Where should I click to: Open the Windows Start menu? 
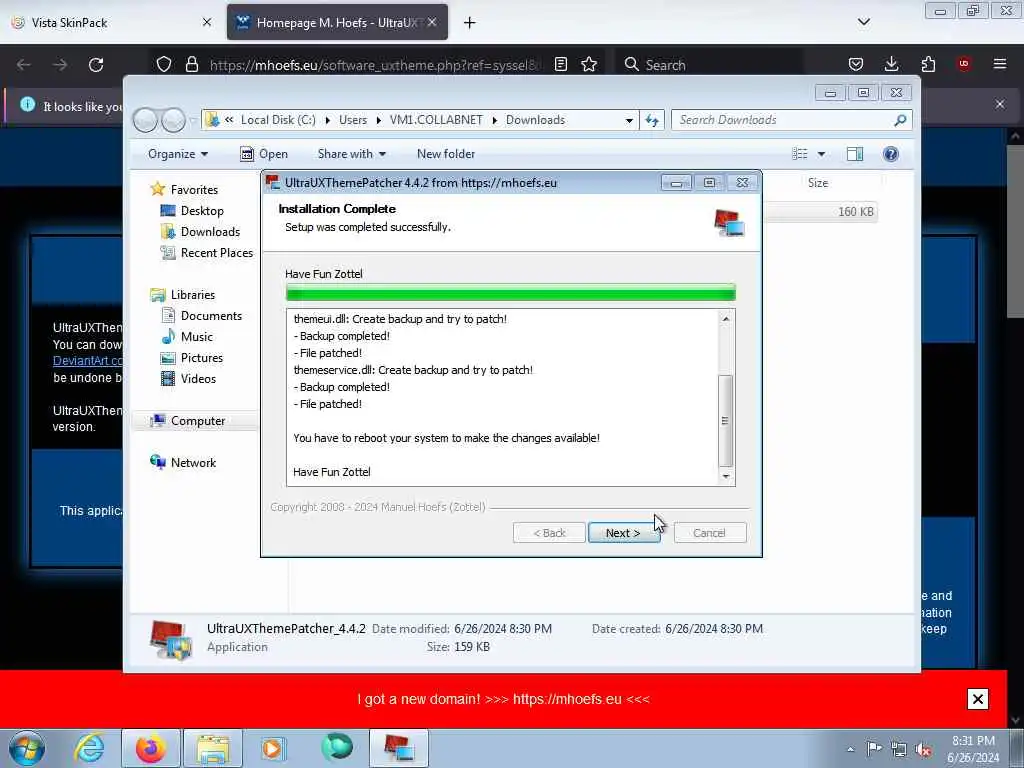click(26, 748)
